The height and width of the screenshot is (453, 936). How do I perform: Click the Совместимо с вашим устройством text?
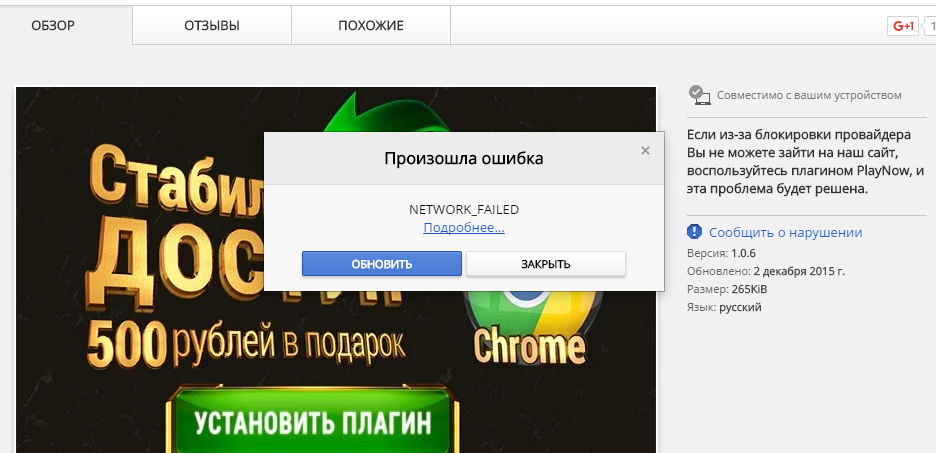pos(809,95)
